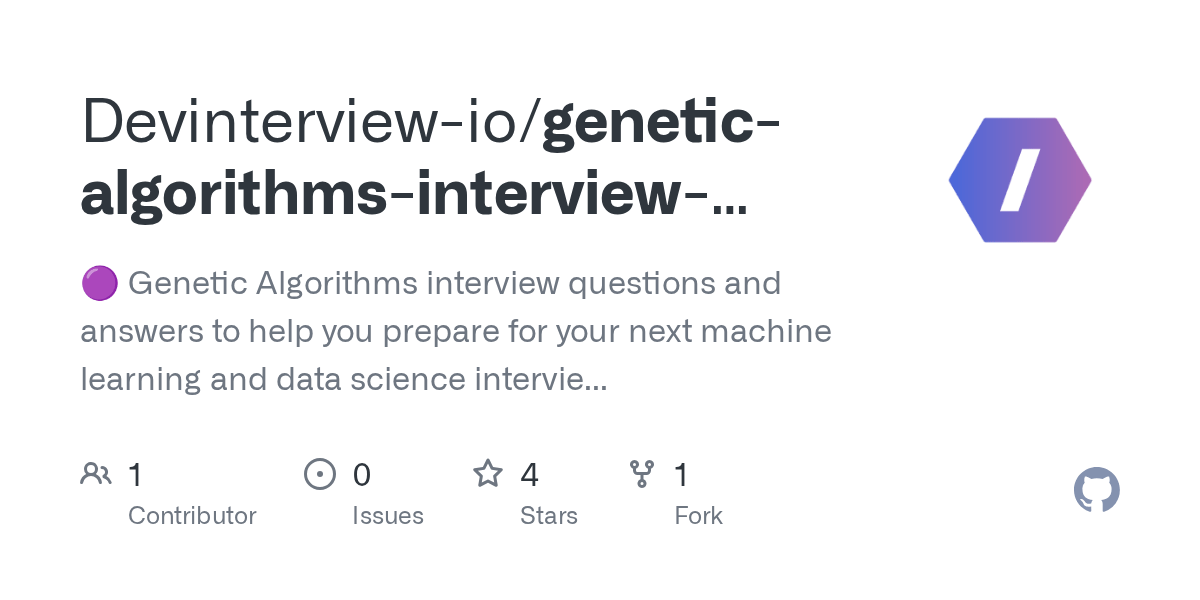Image resolution: width=1200 pixels, height=600 pixels.
Task: Open the genetic-algorithms-interview repository title
Action: [x=431, y=158]
